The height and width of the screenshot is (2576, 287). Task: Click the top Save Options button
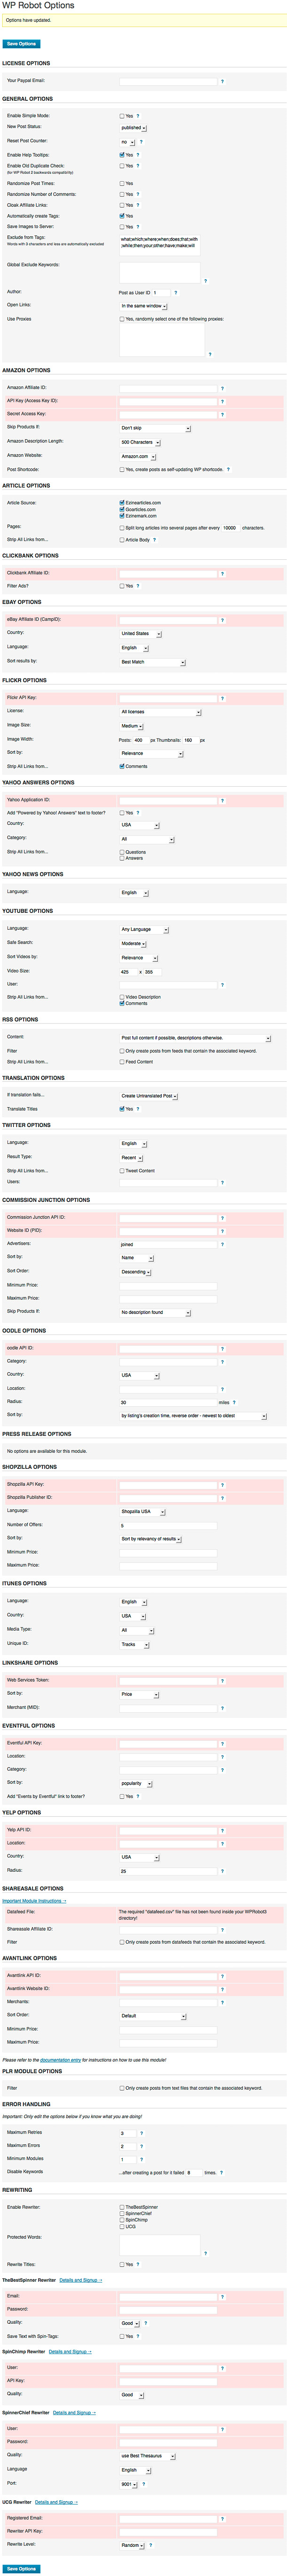click(x=21, y=44)
